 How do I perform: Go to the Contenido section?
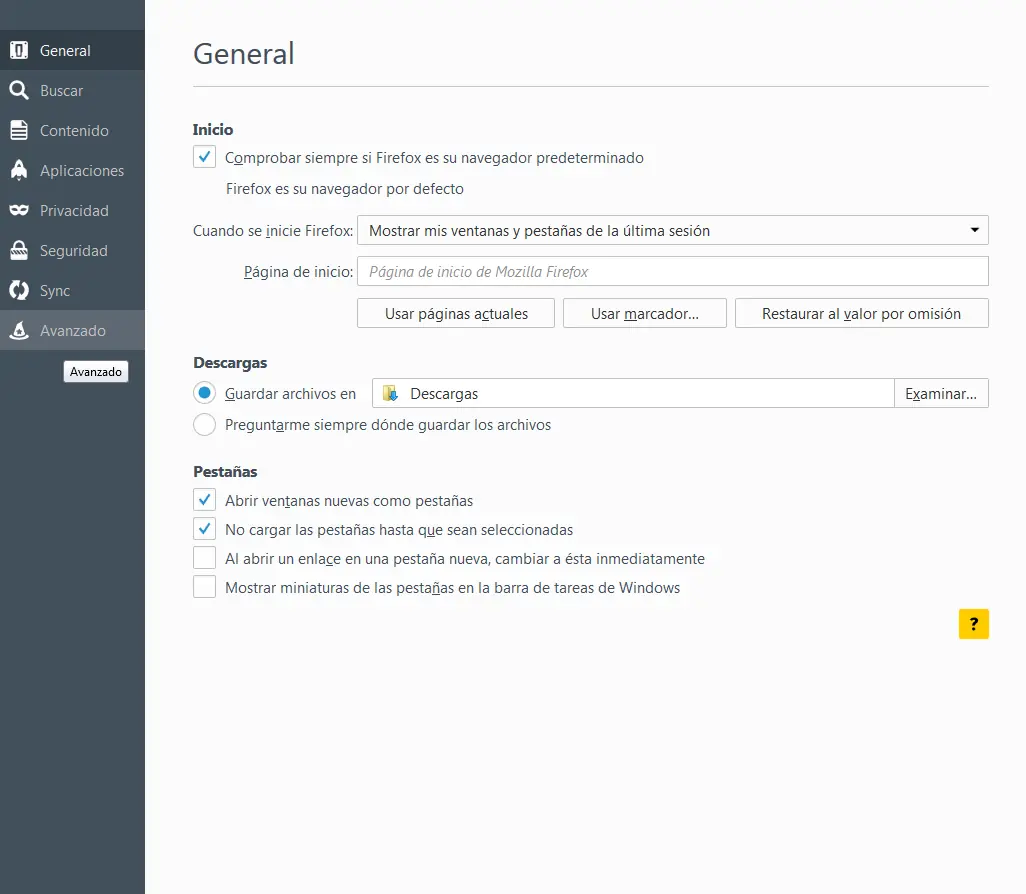(72, 130)
